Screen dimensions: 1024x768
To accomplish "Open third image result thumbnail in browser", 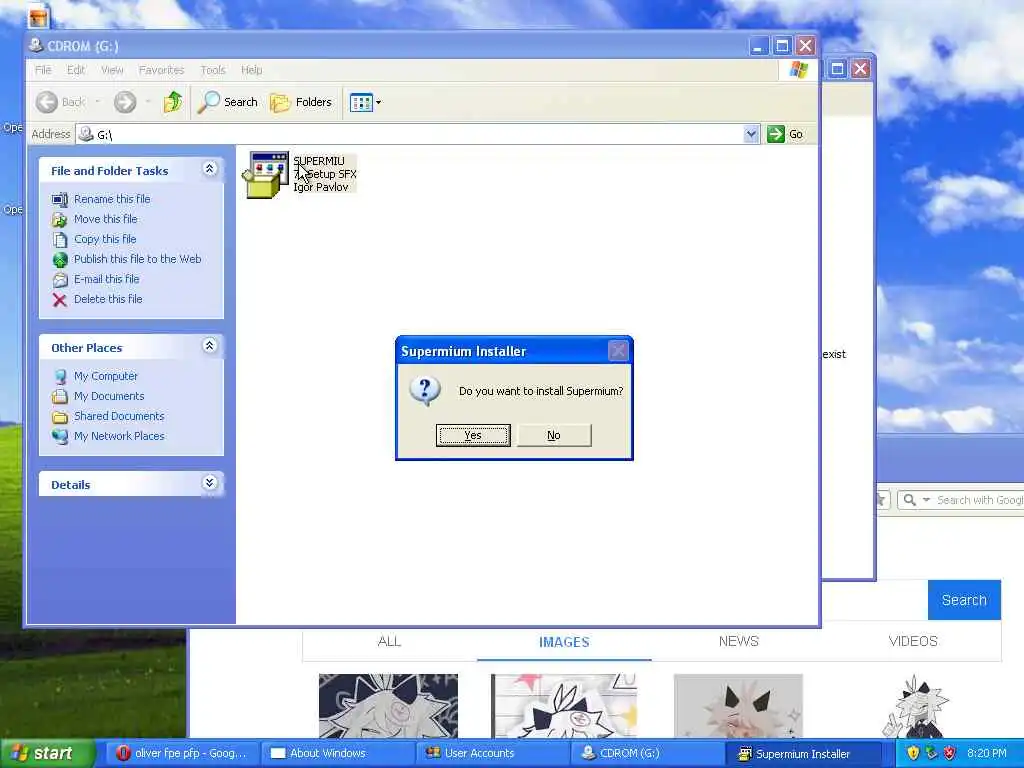I will (738, 706).
